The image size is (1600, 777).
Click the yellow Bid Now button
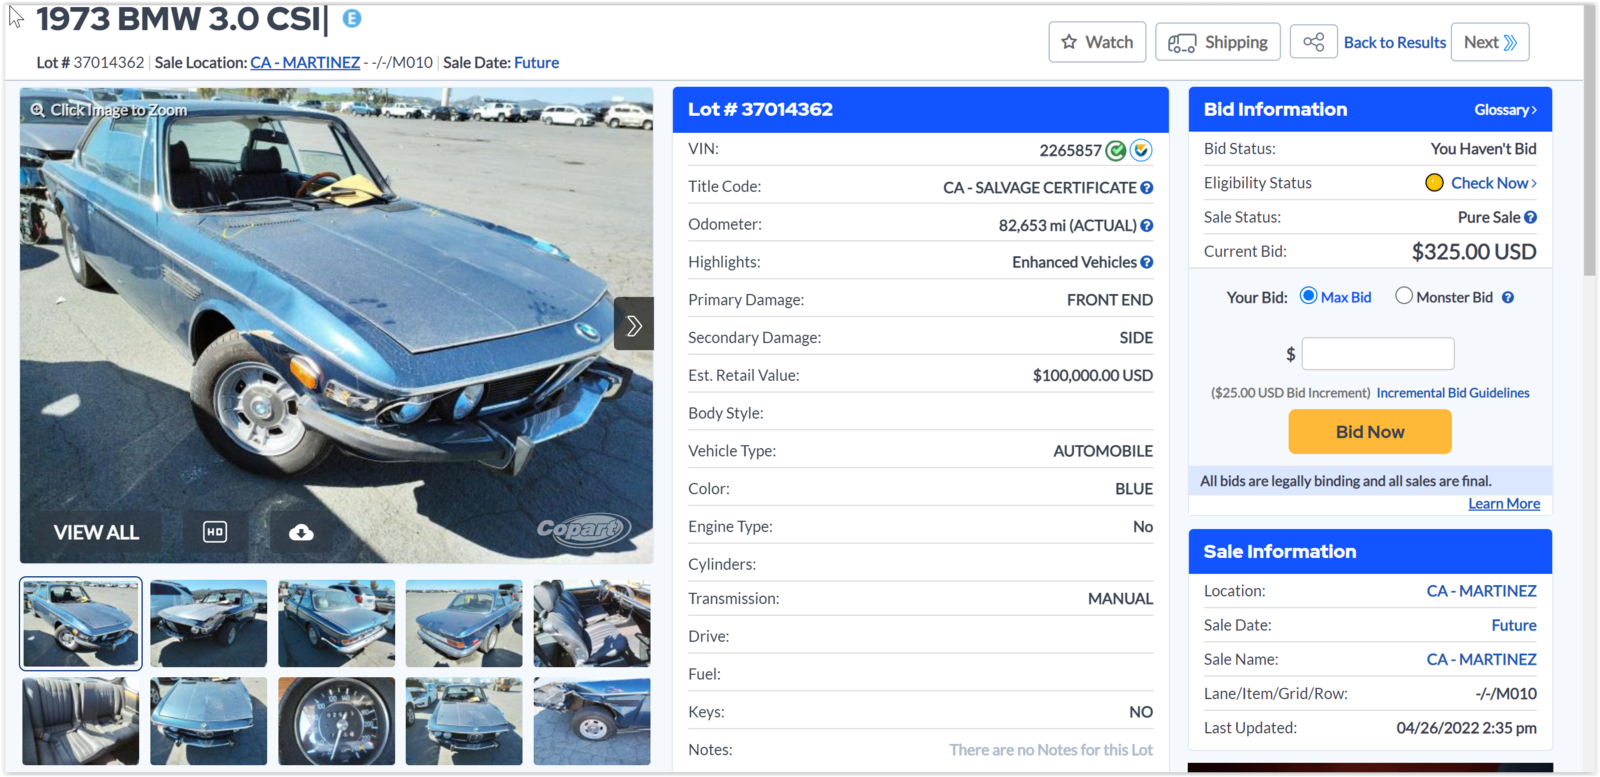[x=1370, y=432]
